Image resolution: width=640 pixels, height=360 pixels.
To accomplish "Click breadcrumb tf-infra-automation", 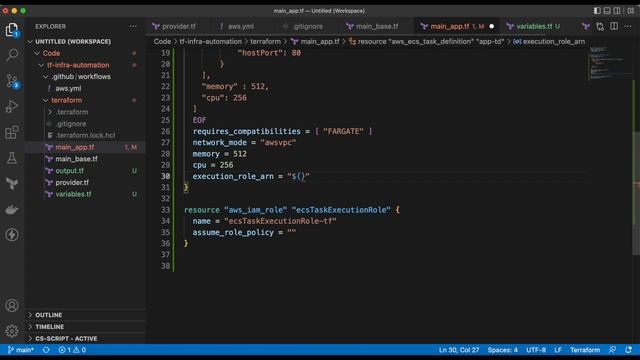I will tap(211, 42).
